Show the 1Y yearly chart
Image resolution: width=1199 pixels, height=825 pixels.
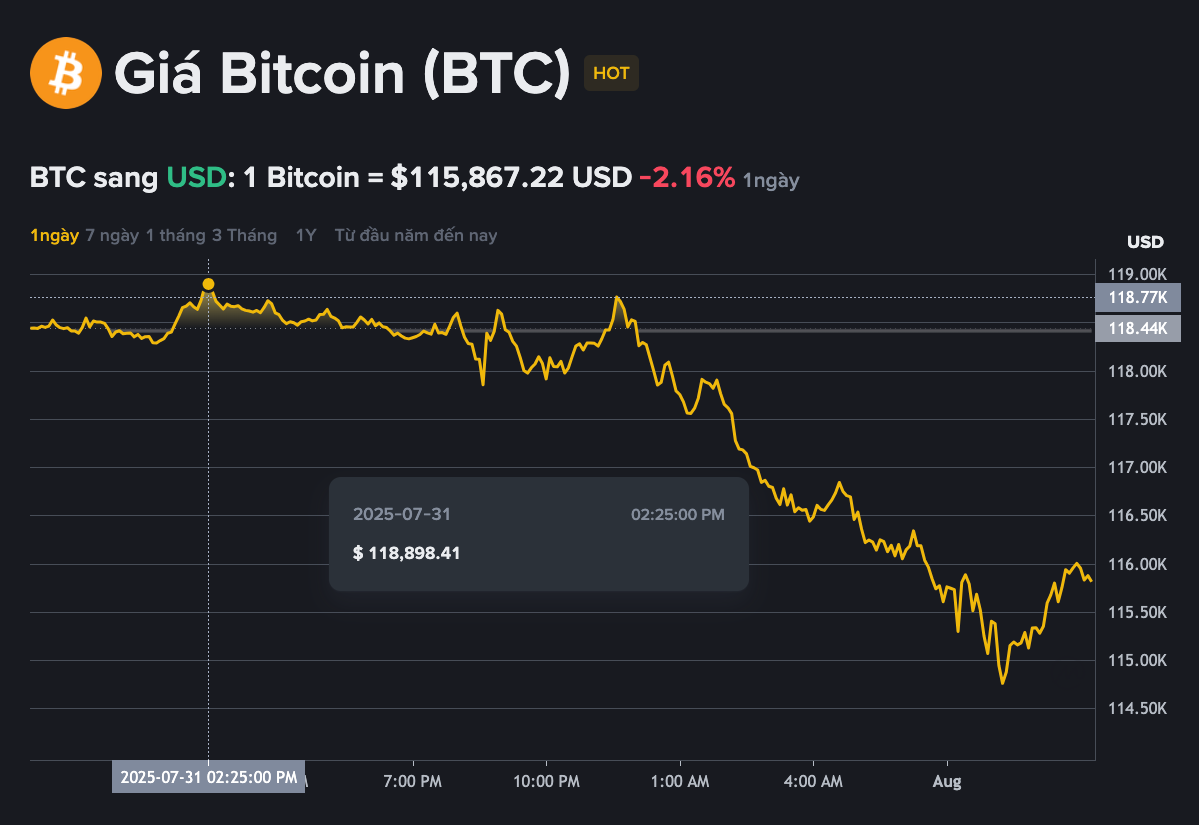tap(305, 235)
